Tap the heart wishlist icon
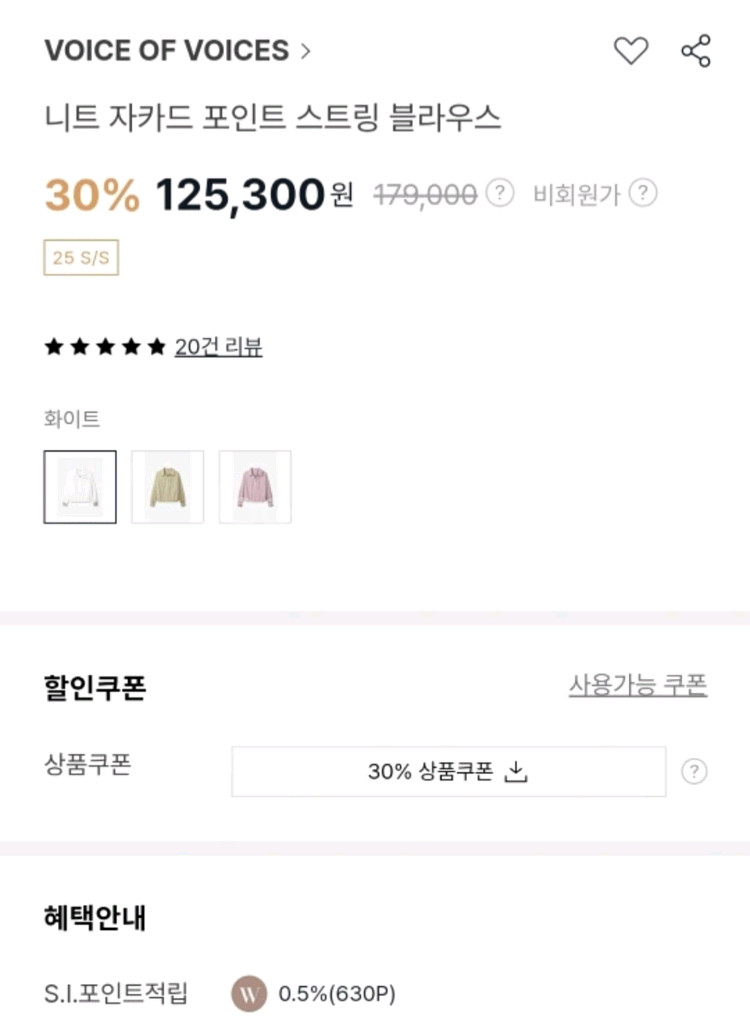The image size is (750, 1024). tap(630, 50)
